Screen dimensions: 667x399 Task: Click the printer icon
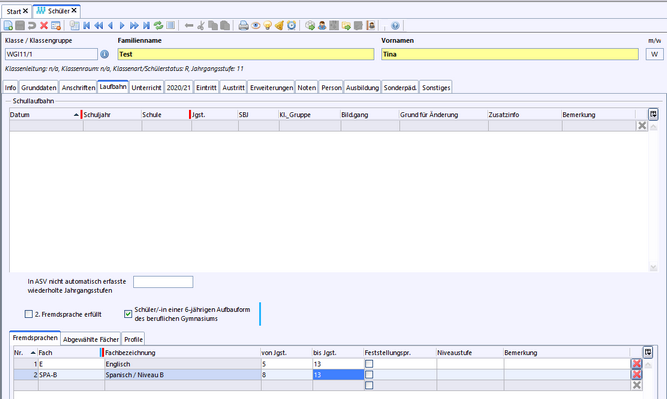coord(243,26)
